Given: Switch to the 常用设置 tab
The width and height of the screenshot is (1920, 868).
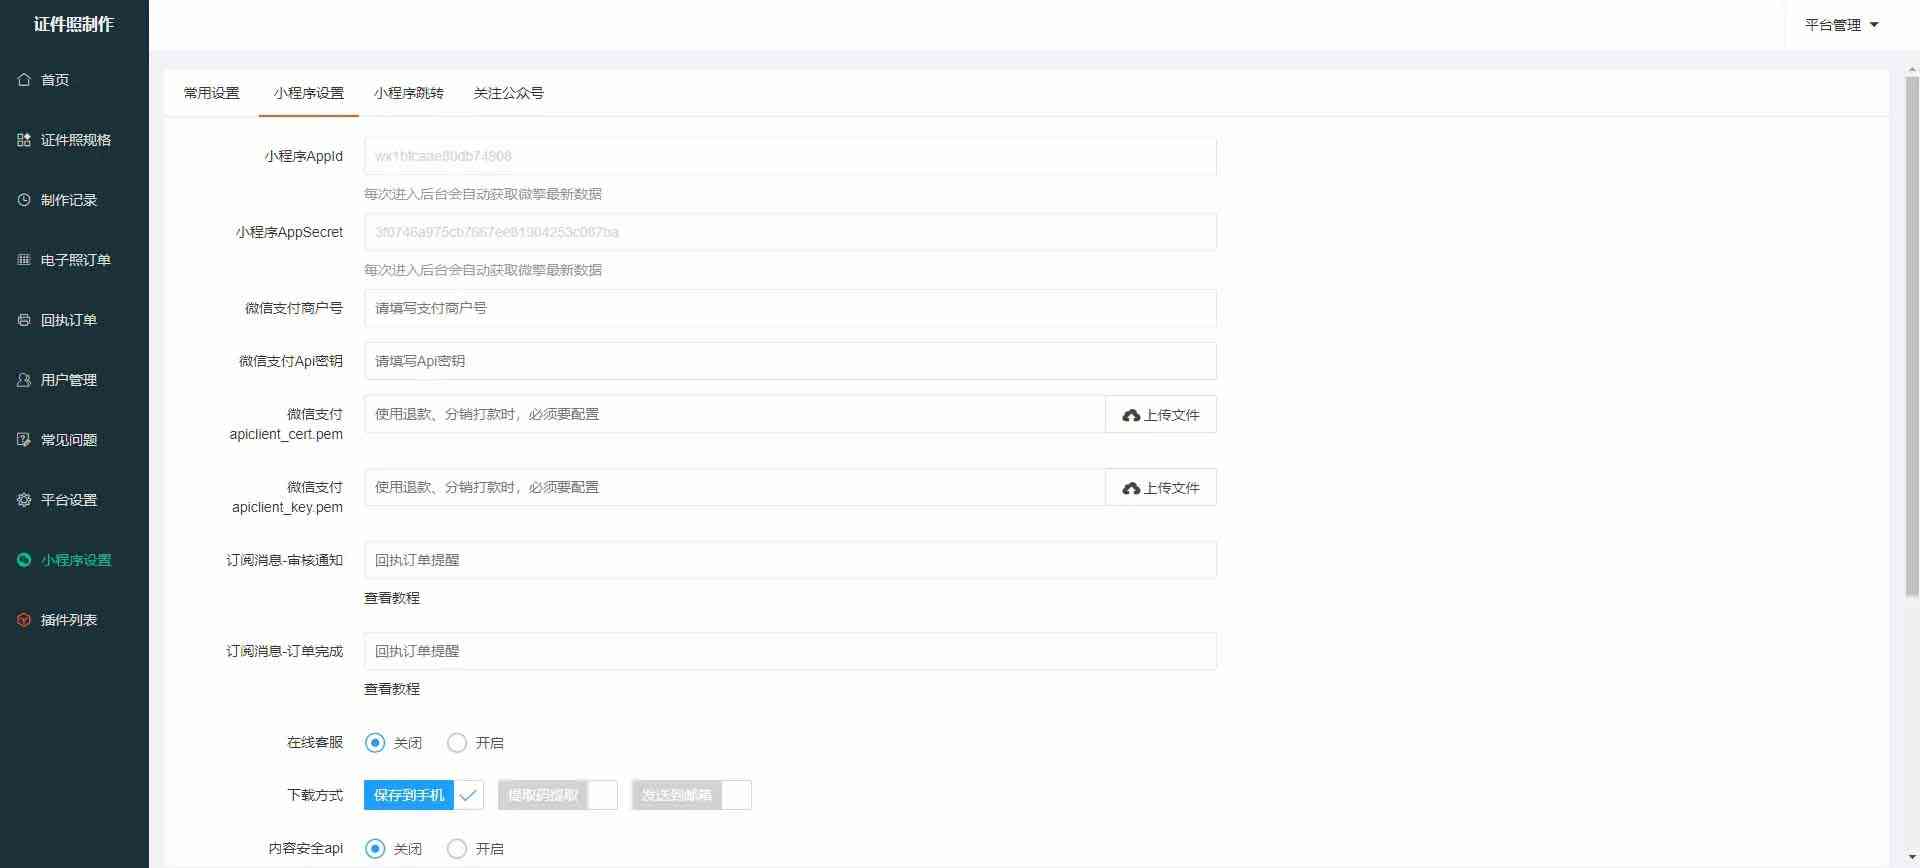Looking at the screenshot, I should click(211, 93).
